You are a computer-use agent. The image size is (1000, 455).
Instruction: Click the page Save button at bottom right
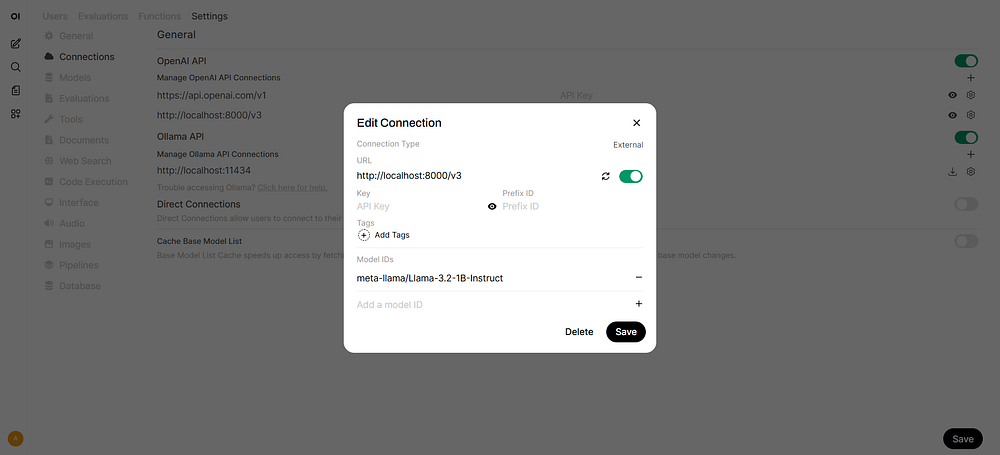tap(962, 438)
